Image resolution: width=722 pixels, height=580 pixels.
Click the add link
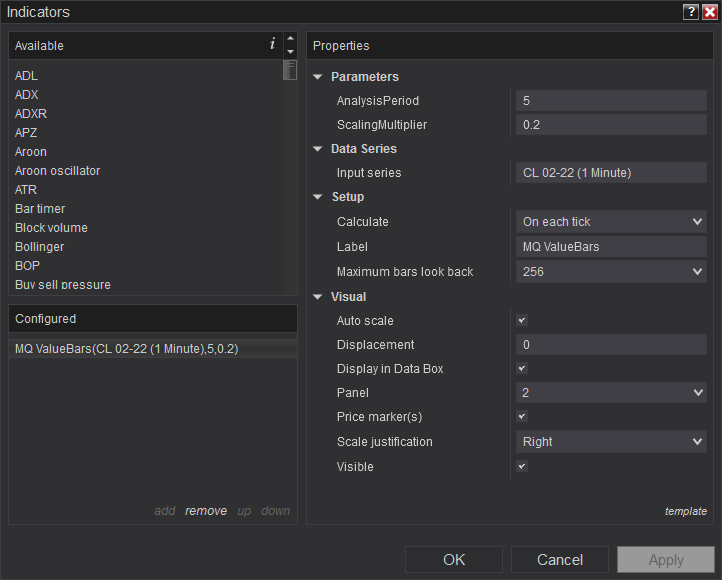[x=164, y=511]
